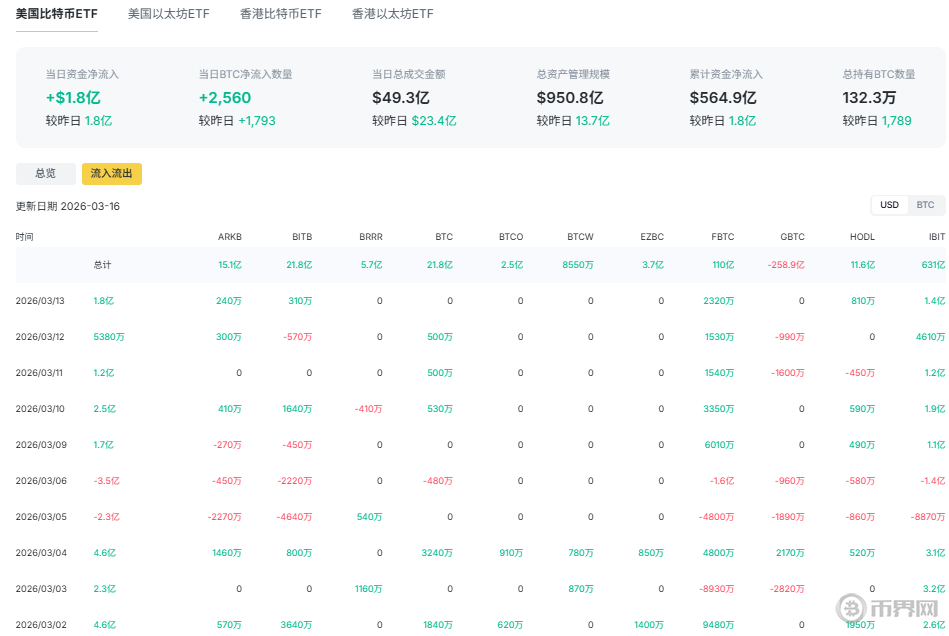This screenshot has width=949, height=636.
Task: Switch to the 美国比特币ETF tab
Action: pyautogui.click(x=56, y=13)
